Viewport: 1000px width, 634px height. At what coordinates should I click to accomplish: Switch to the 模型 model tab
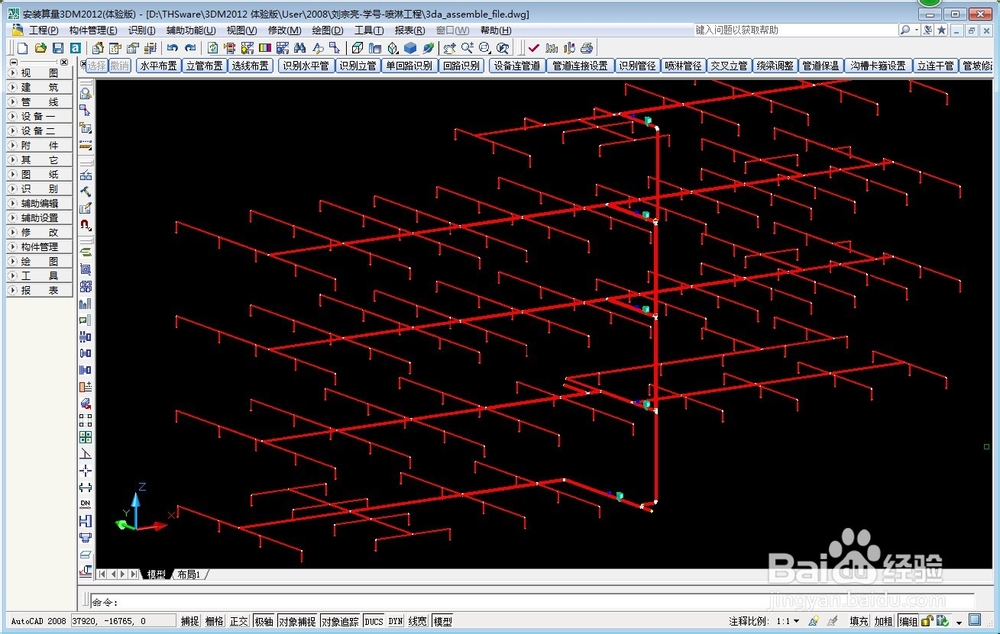tap(156, 574)
